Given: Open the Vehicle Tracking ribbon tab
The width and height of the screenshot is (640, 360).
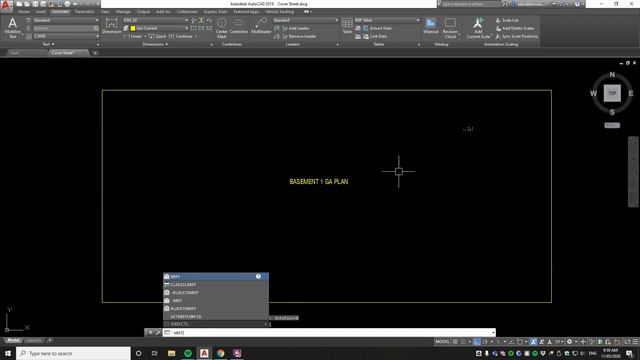Looking at the screenshot, I should [280, 12].
